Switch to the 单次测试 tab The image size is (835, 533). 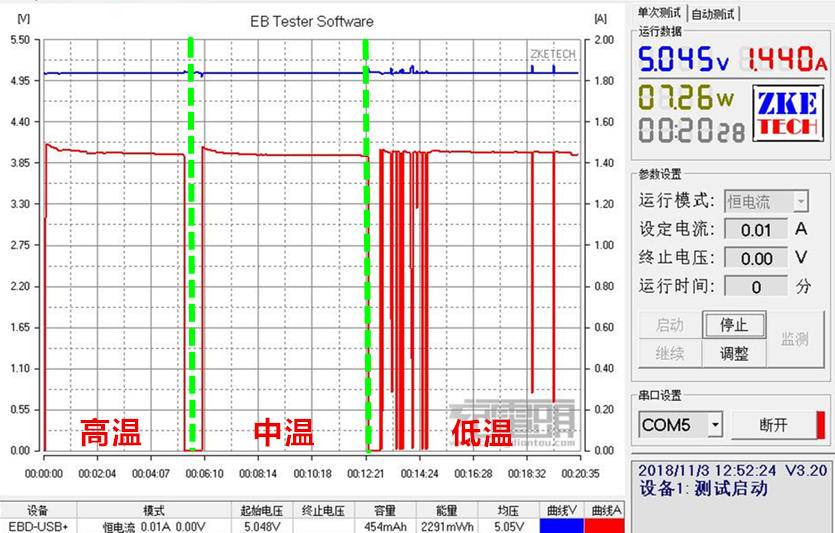(x=660, y=13)
